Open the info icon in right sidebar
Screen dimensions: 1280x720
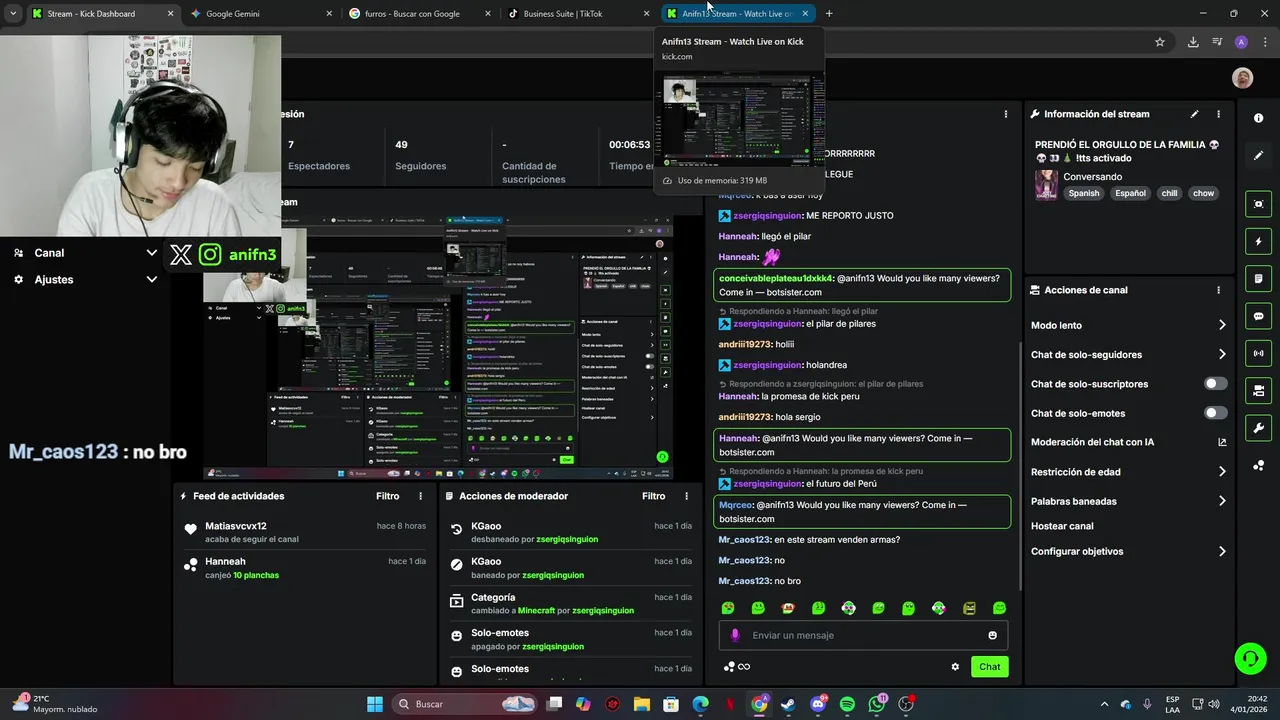click(x=1258, y=118)
